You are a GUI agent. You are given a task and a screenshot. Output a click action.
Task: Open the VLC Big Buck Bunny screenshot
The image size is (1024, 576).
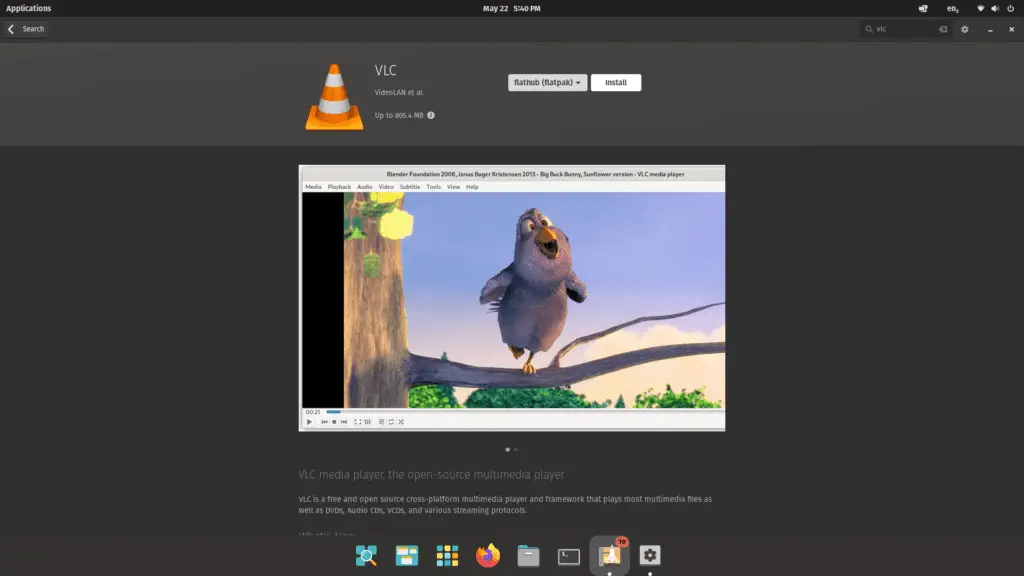tap(512, 298)
